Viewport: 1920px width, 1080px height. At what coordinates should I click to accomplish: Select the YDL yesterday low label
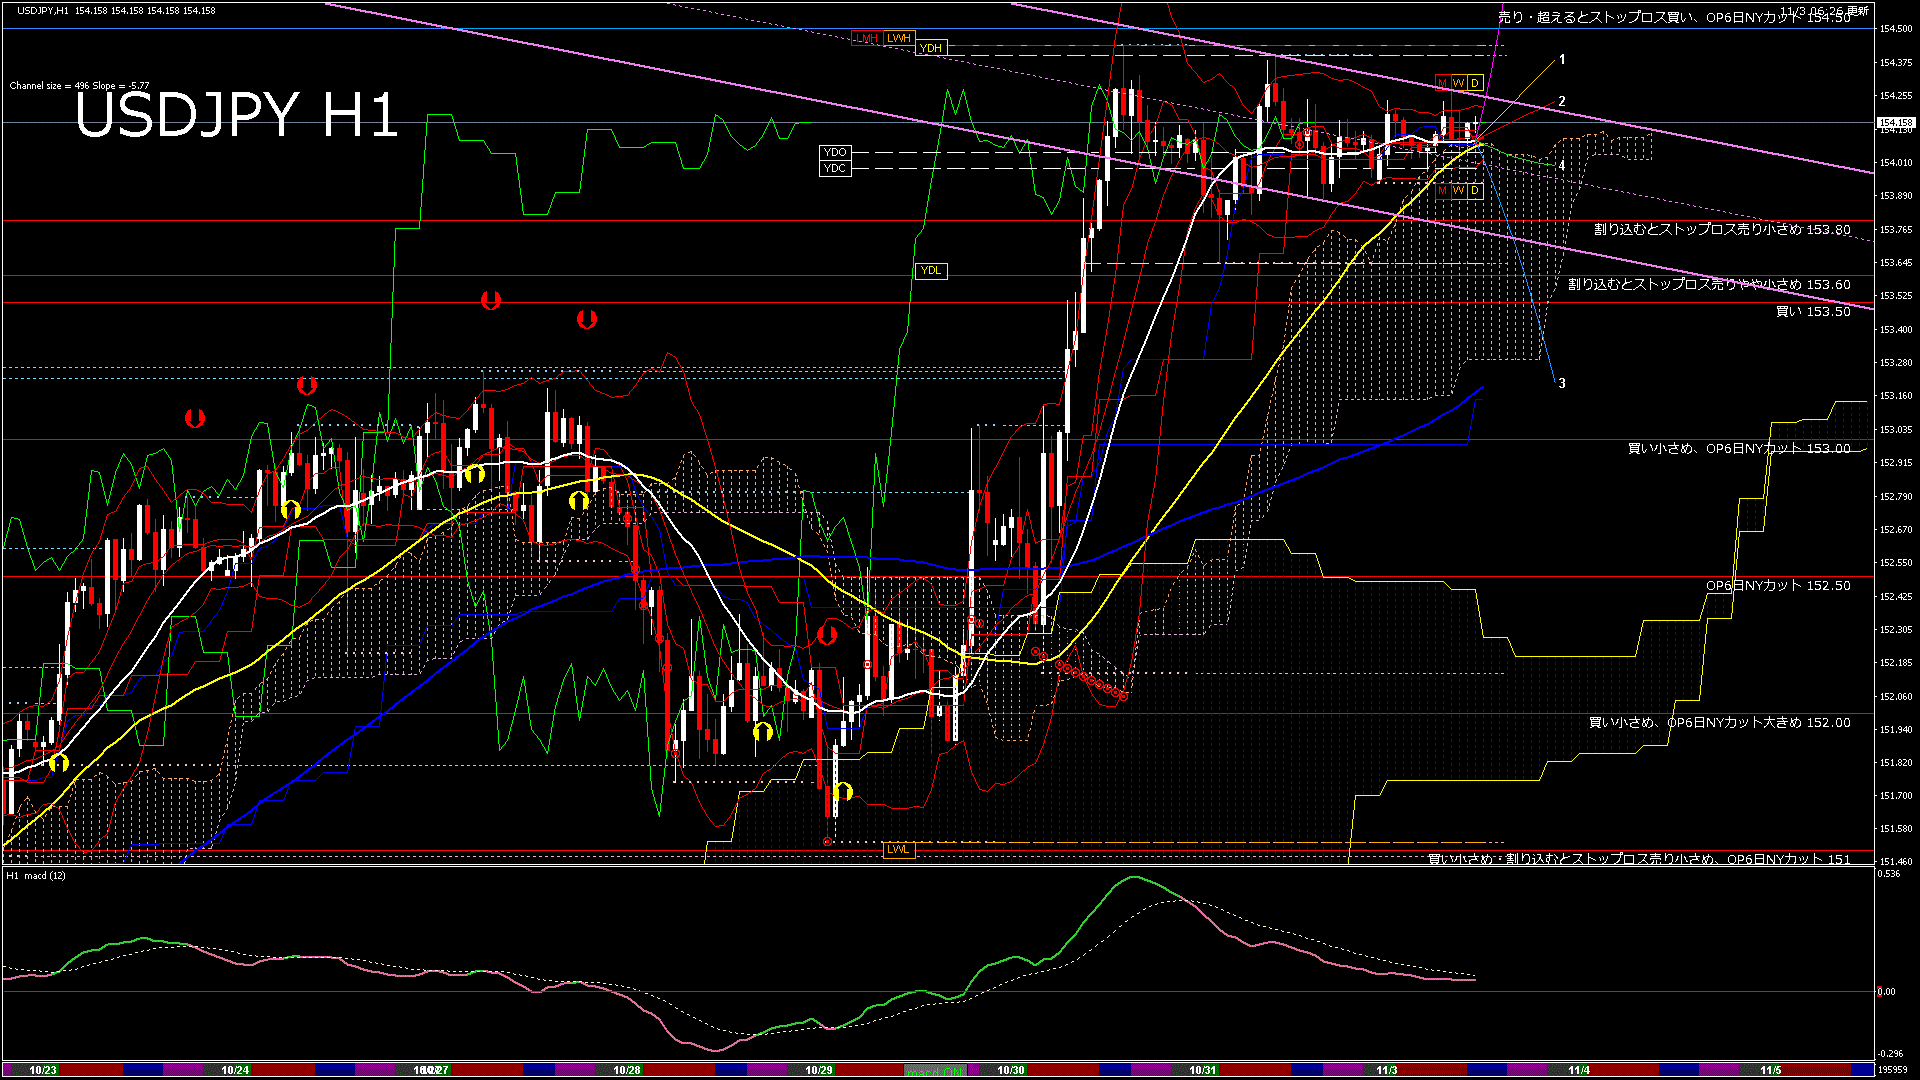[x=931, y=271]
